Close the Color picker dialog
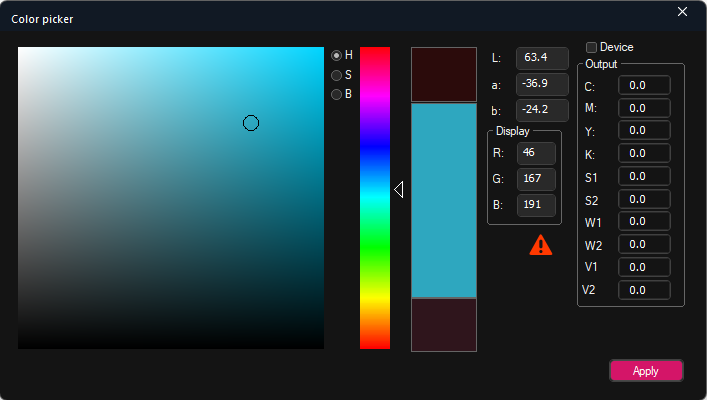707x400 pixels. click(x=682, y=12)
